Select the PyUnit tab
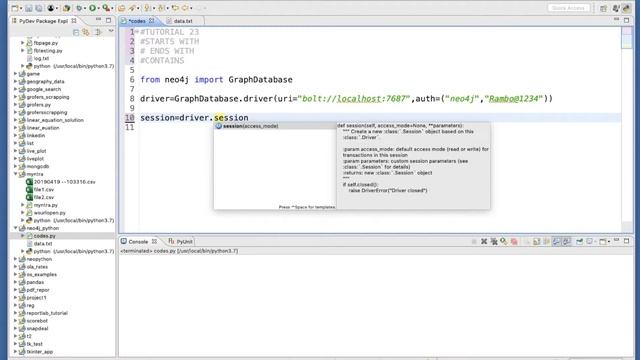Viewport: 640px width, 360px height. pyautogui.click(x=180, y=242)
